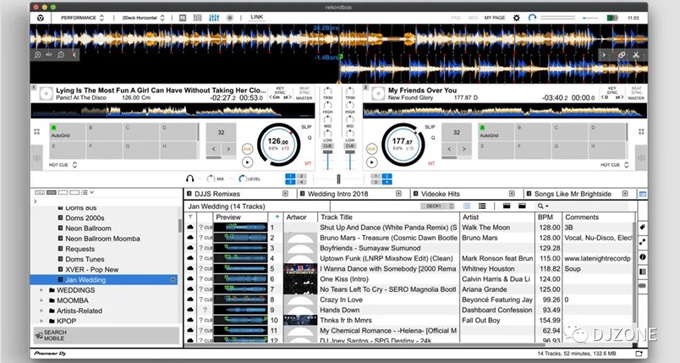This screenshot has height=363, width=680.
Task: Click fullscreen icon in bottom status bar
Action: pos(639,353)
